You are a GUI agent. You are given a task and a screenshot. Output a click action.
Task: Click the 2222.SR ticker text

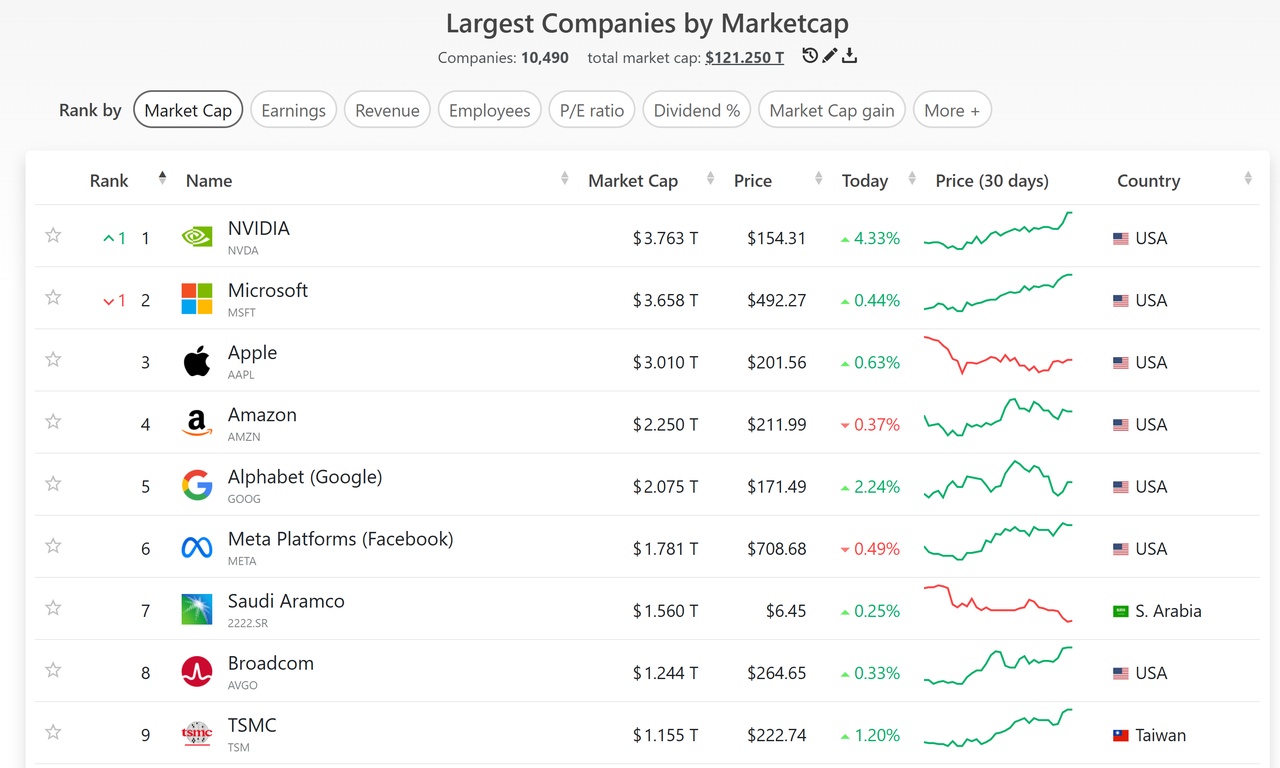(x=248, y=623)
